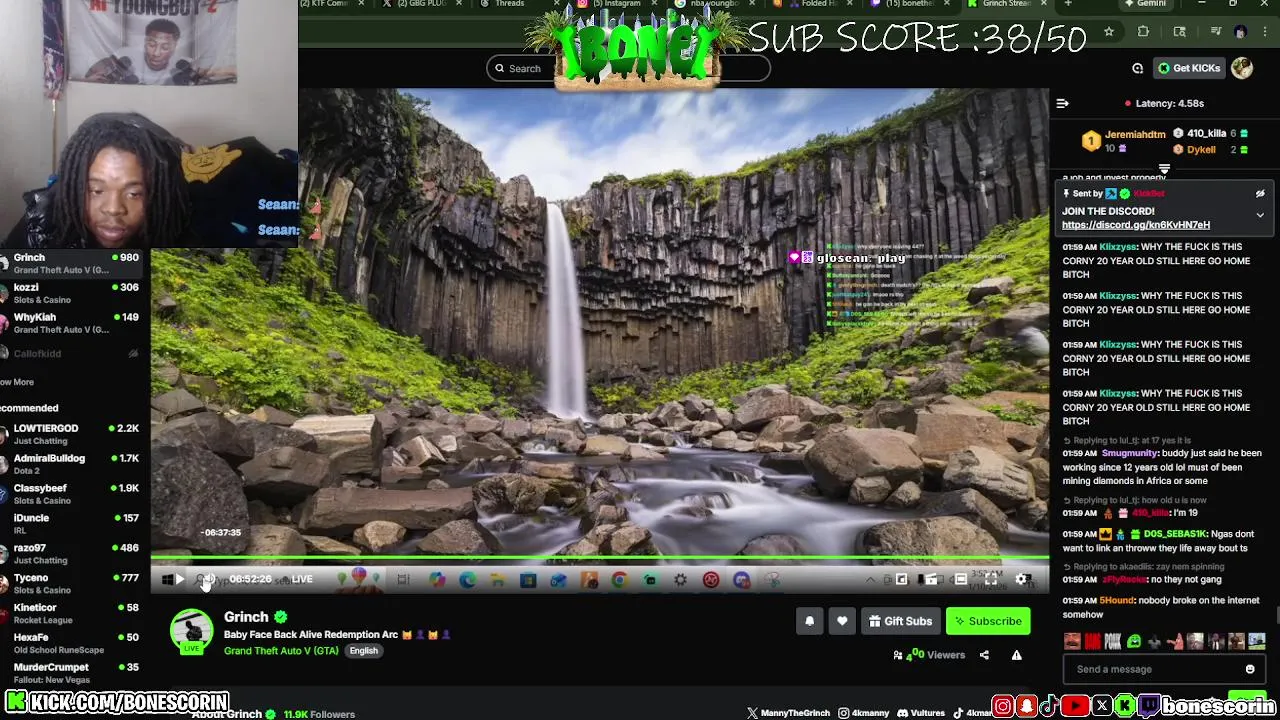Image resolution: width=1280 pixels, height=720 pixels.
Task: Click the English language tag
Action: click(363, 651)
